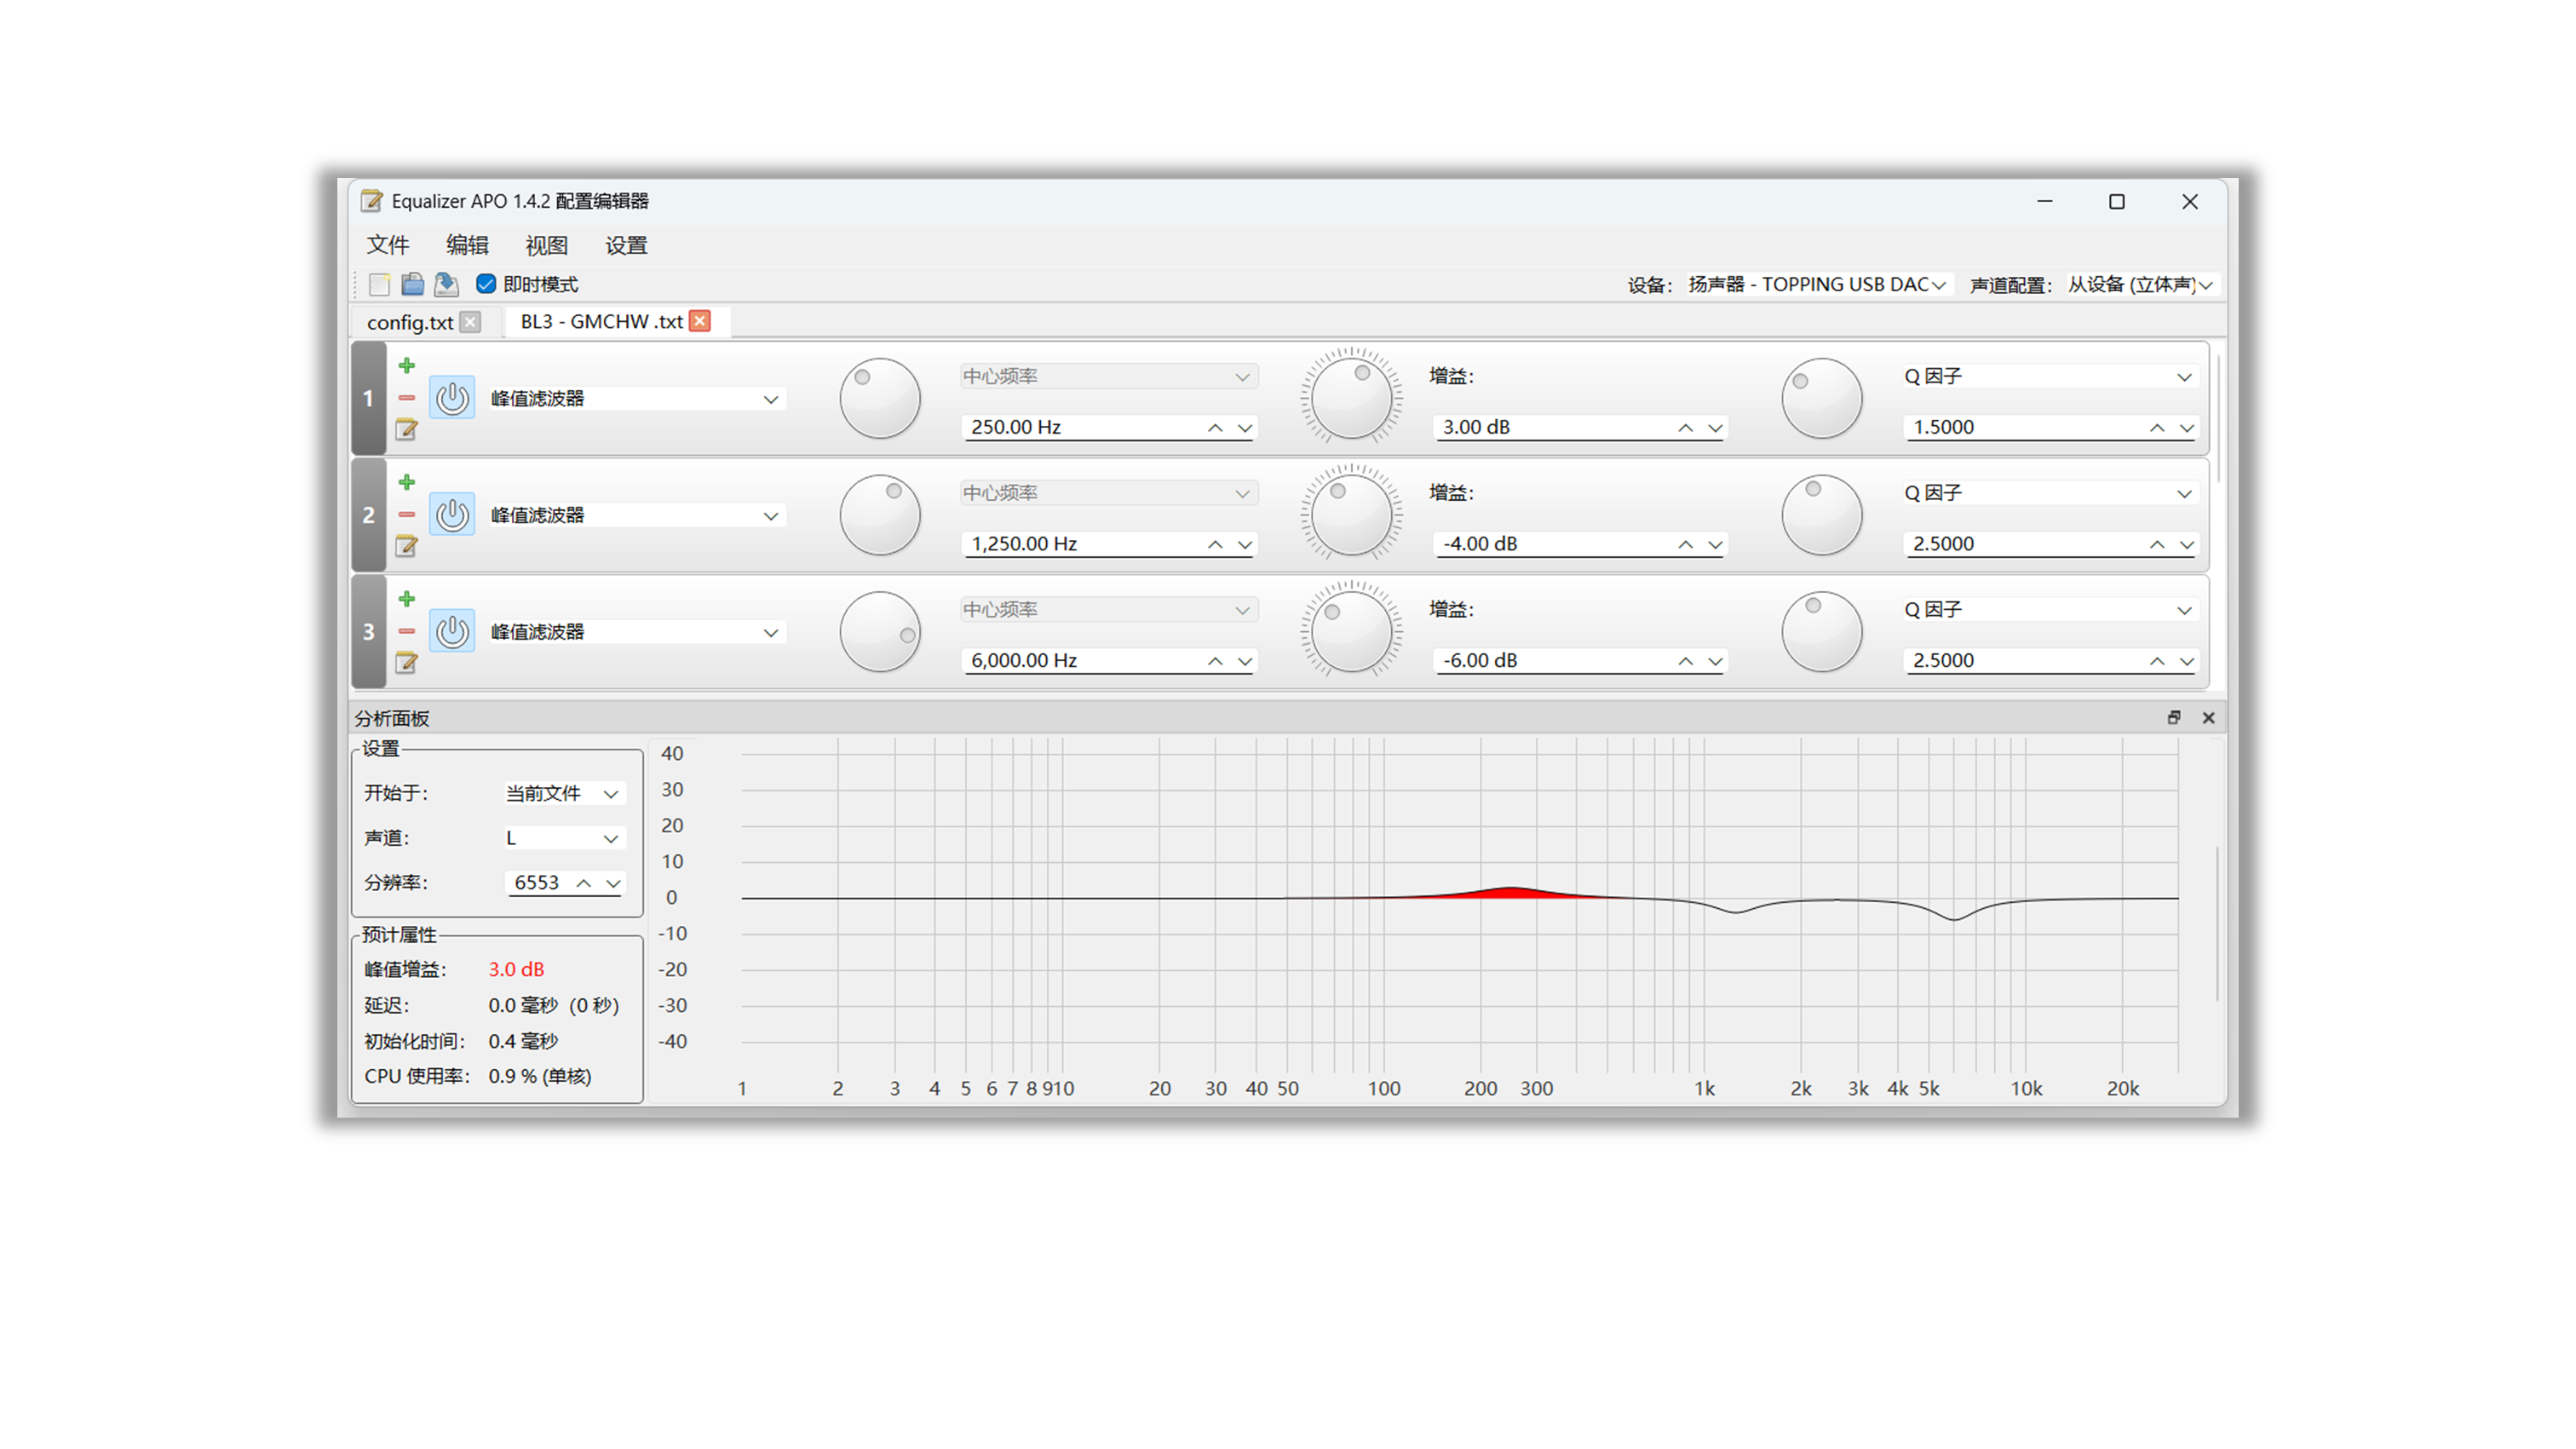The image size is (2576, 1449).
Task: Toggle power button on filter 1
Action: (x=452, y=398)
